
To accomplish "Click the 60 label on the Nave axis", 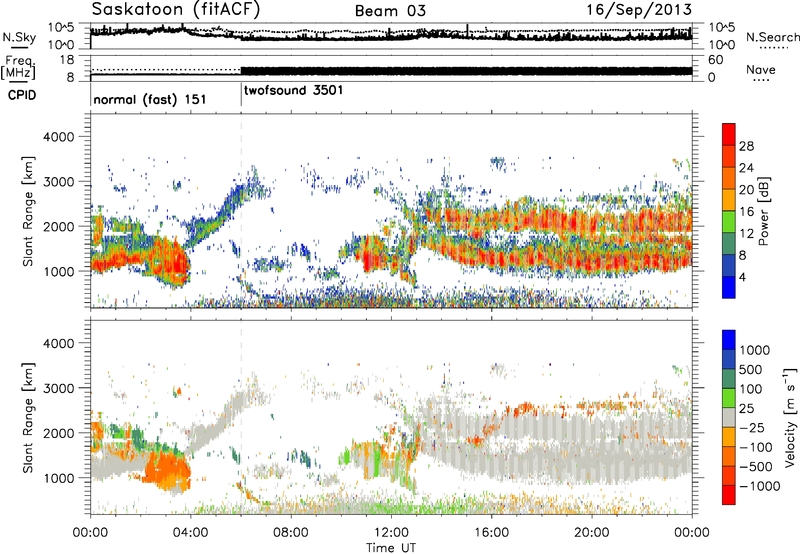I will 715,60.
